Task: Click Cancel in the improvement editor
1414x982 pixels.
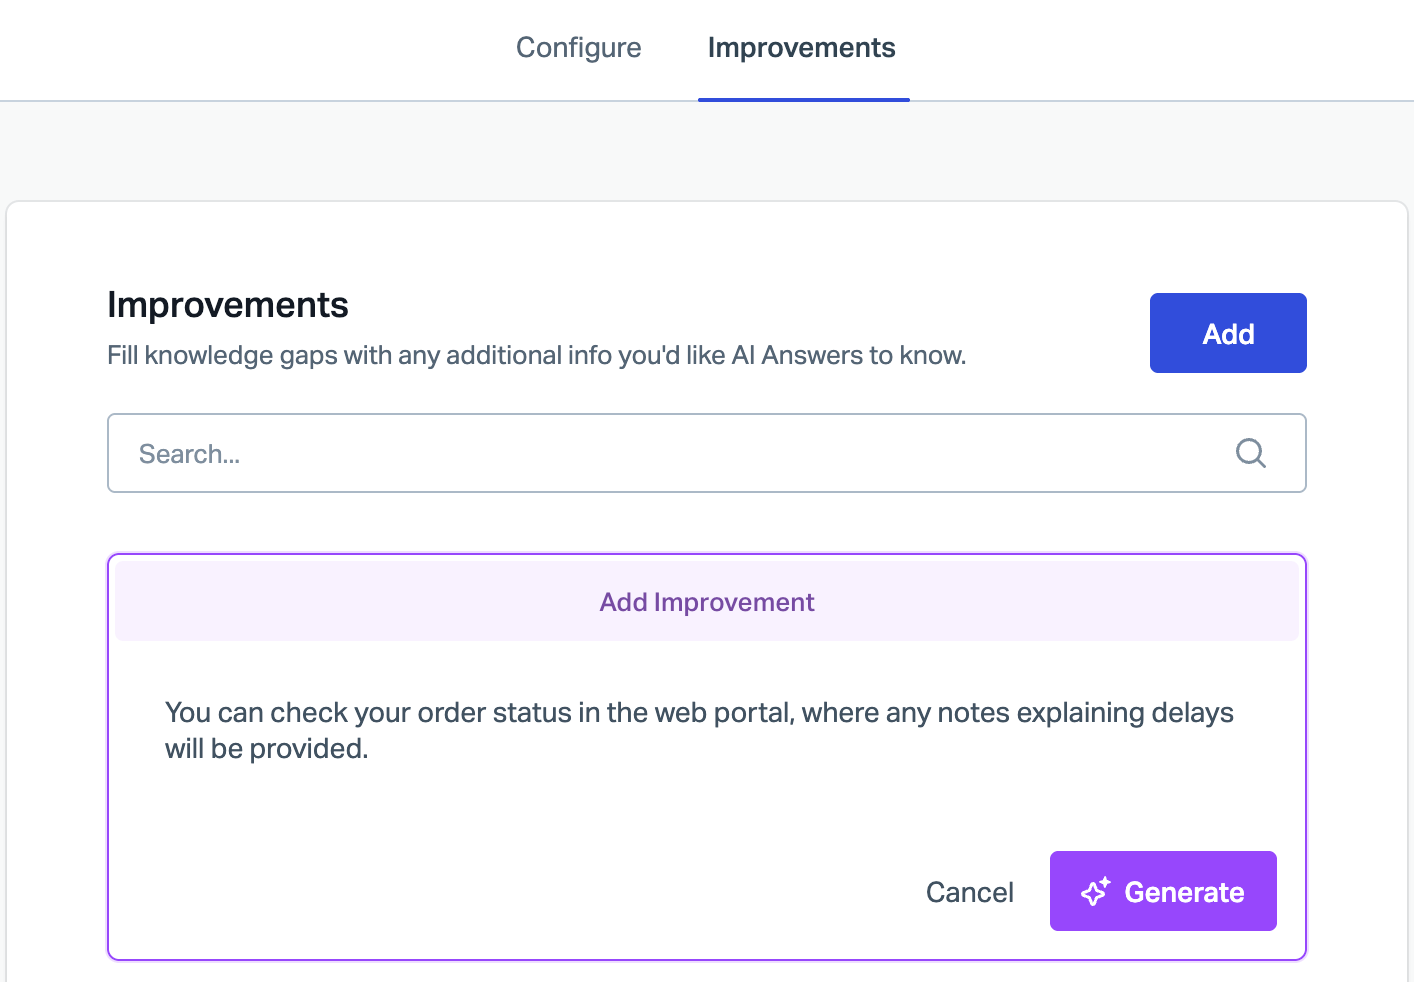Action: 969,892
